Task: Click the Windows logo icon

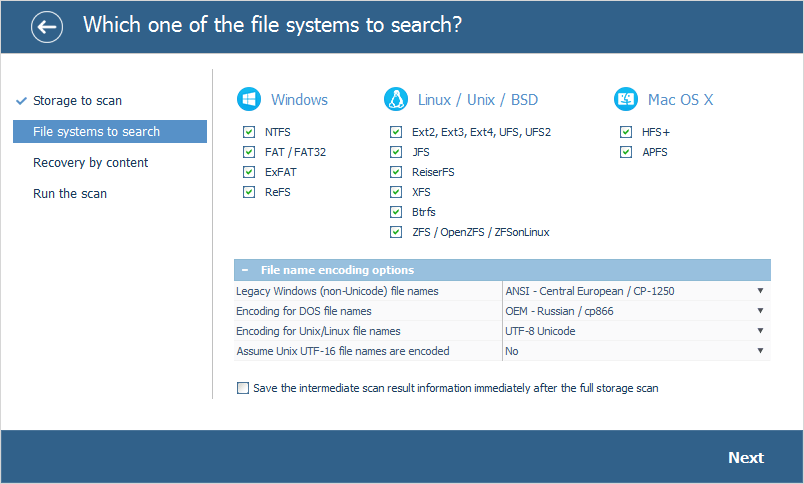Action: (249, 99)
